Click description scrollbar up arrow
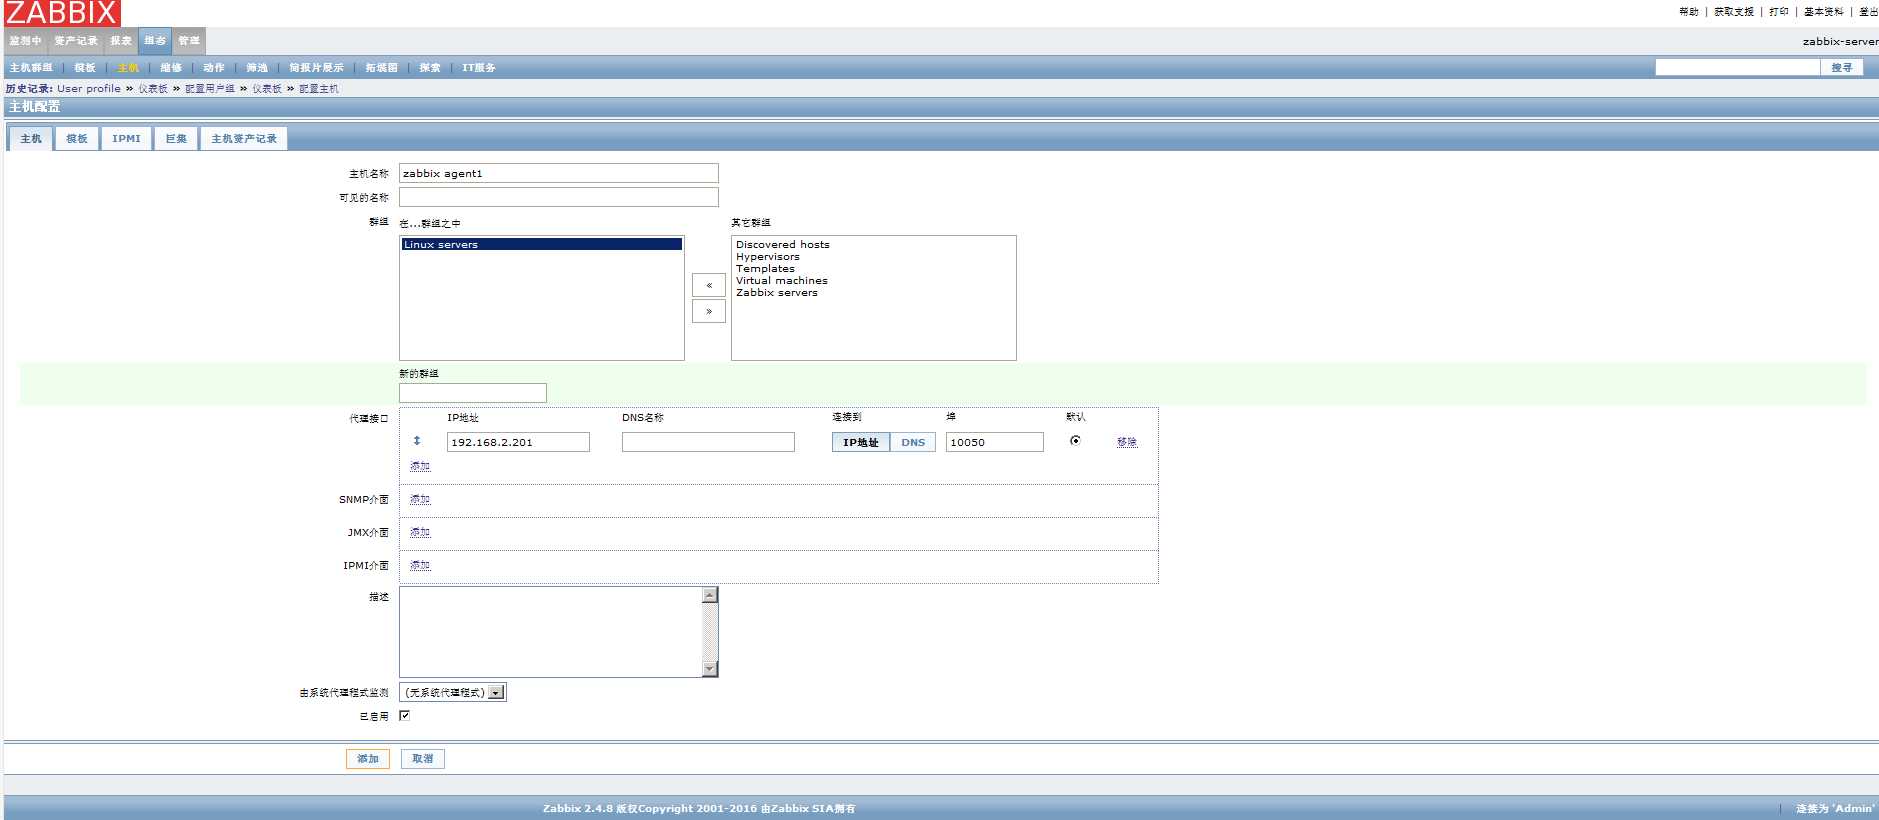1879x820 pixels. pyautogui.click(x=710, y=595)
